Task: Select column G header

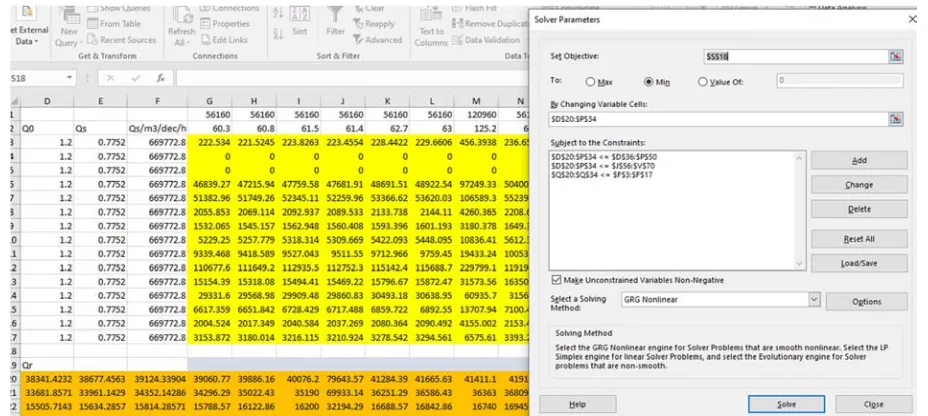Action: click(x=210, y=101)
